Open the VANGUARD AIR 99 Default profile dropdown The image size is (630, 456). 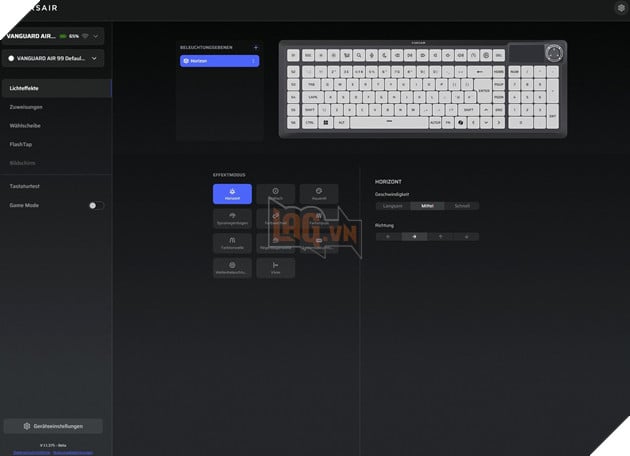(x=53, y=59)
